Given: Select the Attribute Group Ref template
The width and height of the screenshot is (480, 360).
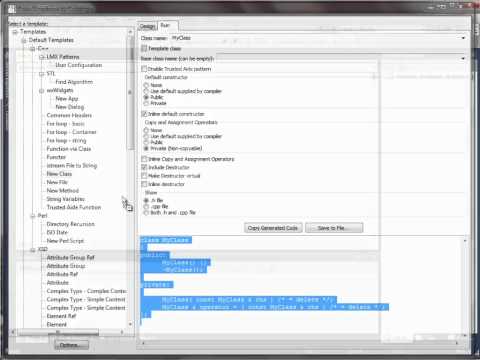Looking at the screenshot, I should click(x=70, y=258).
